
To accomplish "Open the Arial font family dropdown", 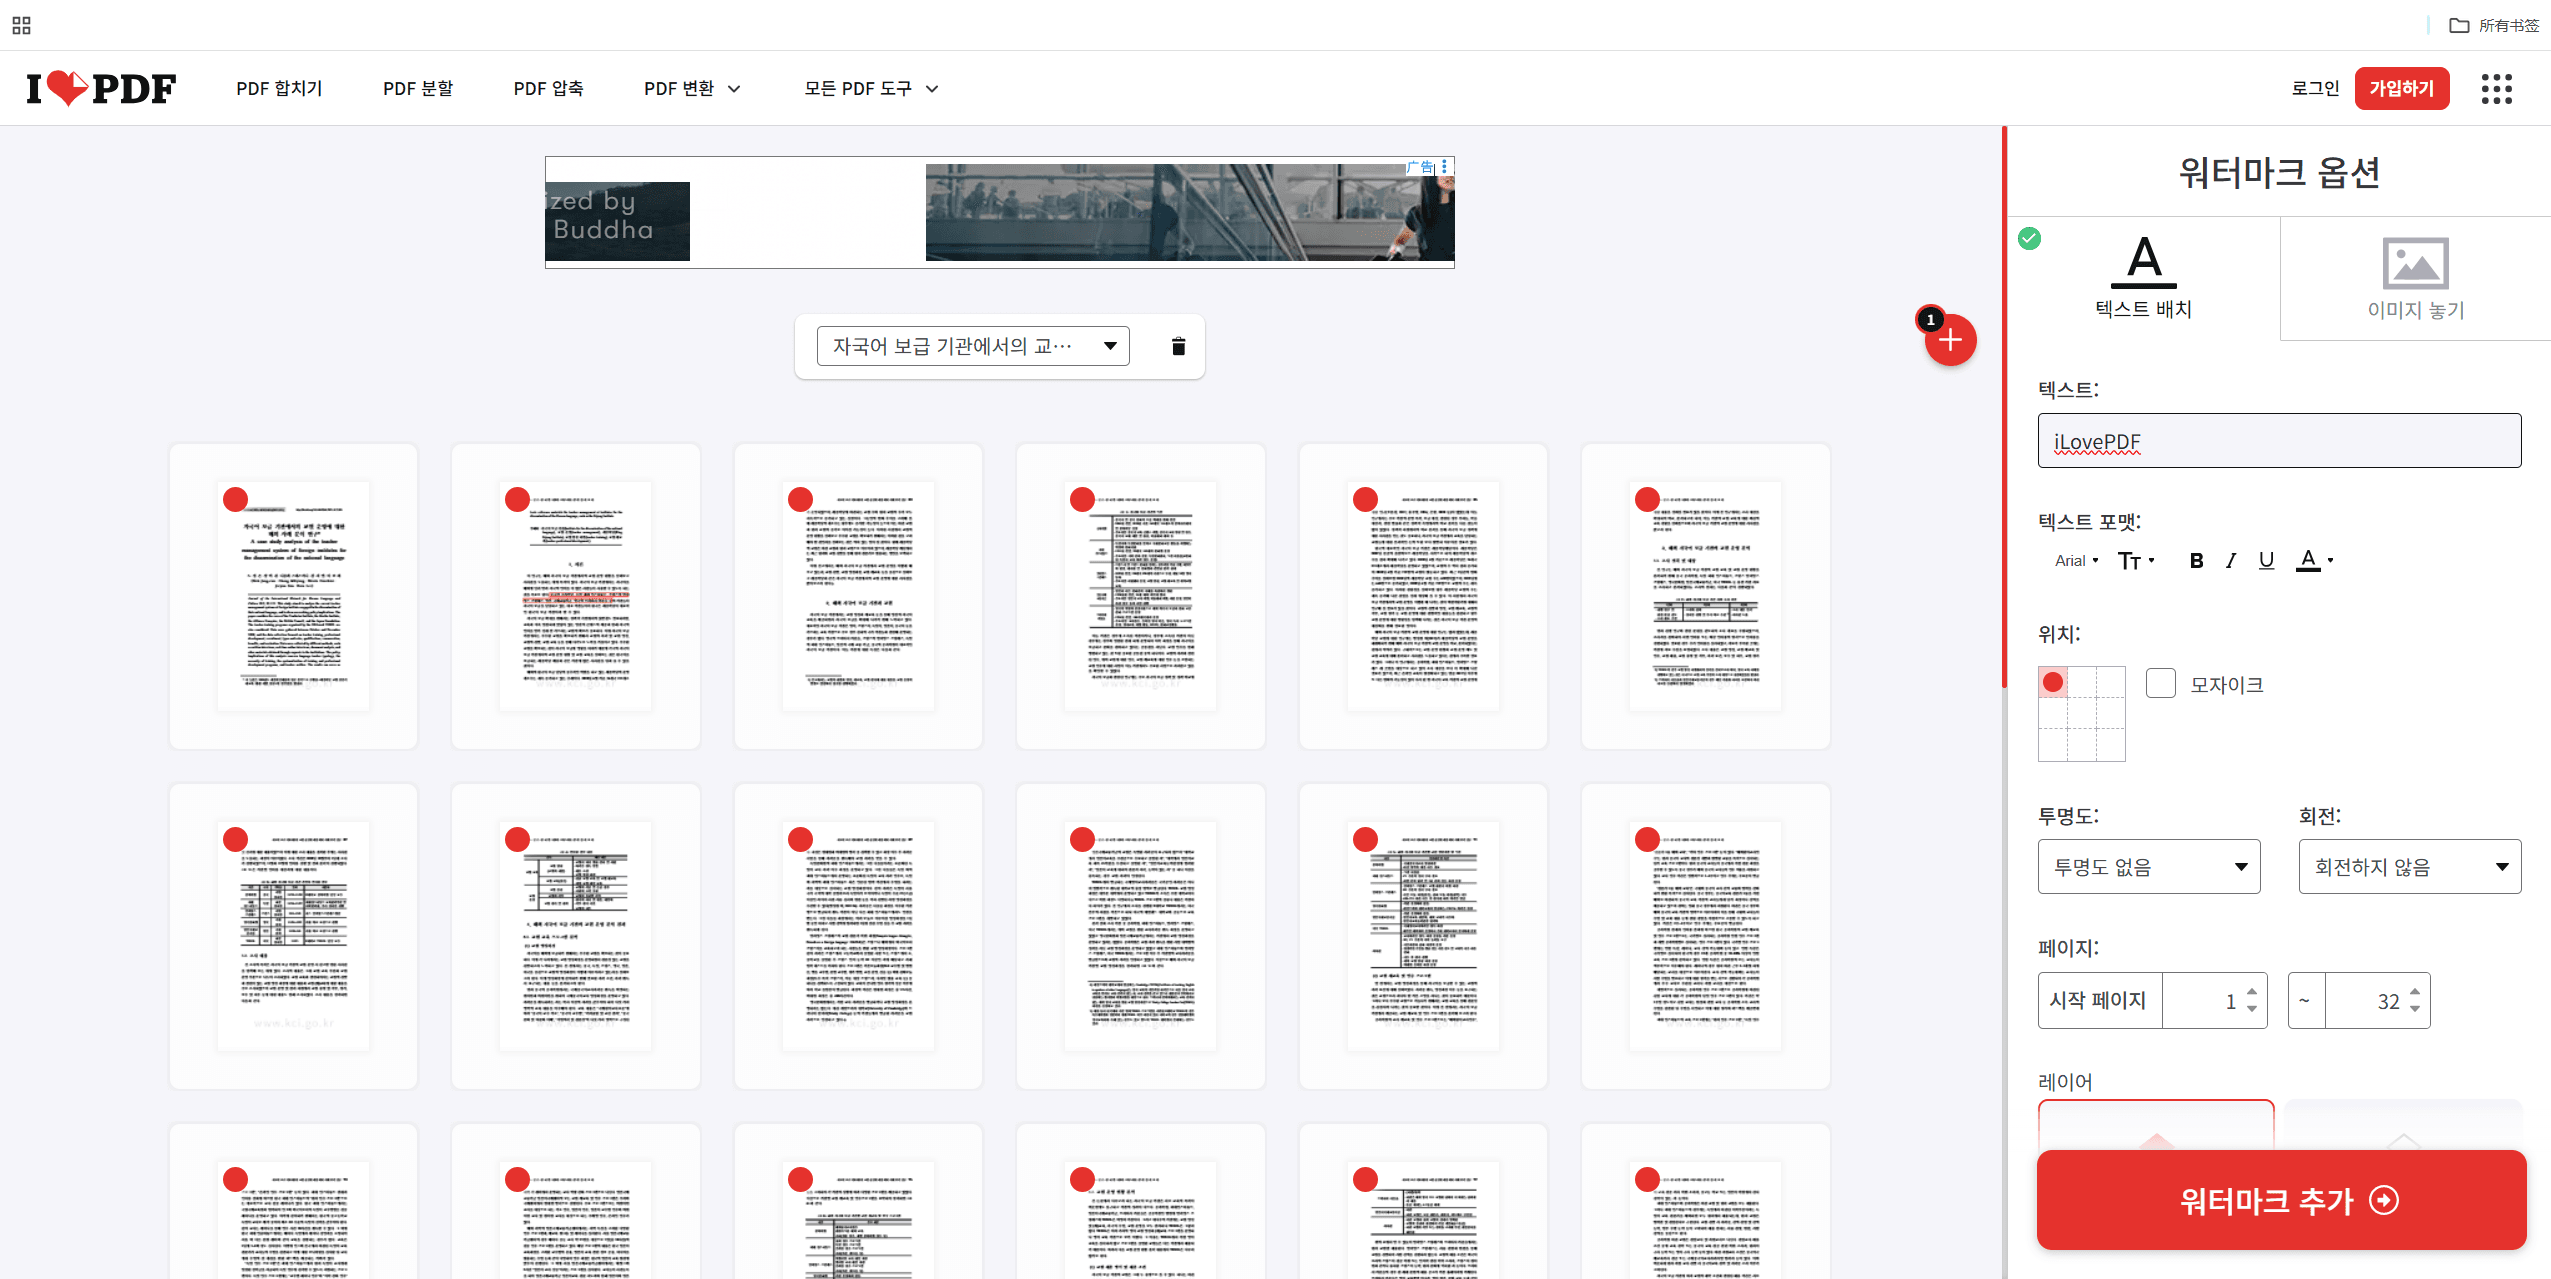I will 2076,560.
